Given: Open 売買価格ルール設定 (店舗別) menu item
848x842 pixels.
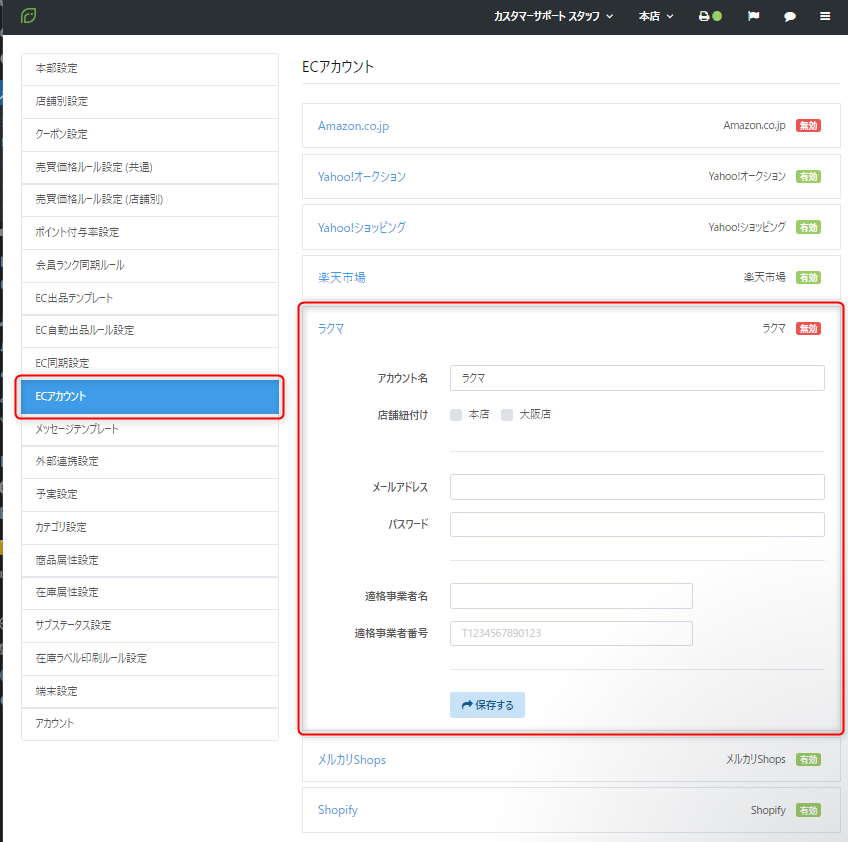Looking at the screenshot, I should click(150, 200).
